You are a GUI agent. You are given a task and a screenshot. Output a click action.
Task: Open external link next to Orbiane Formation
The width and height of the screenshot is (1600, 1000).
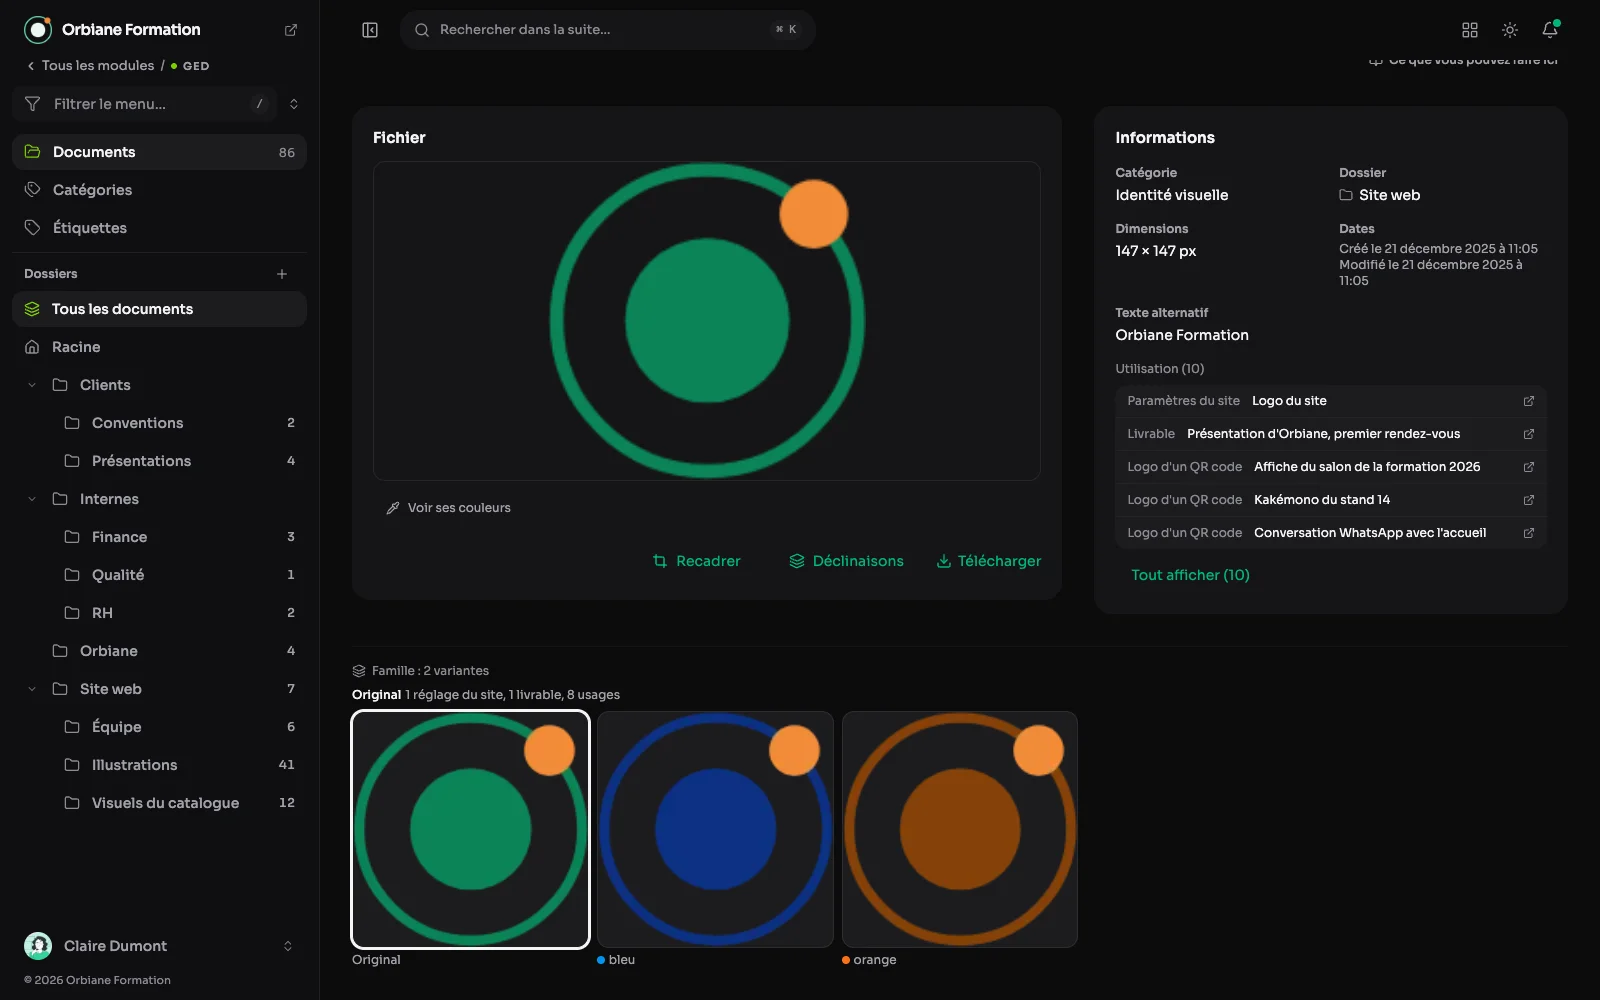click(x=291, y=30)
